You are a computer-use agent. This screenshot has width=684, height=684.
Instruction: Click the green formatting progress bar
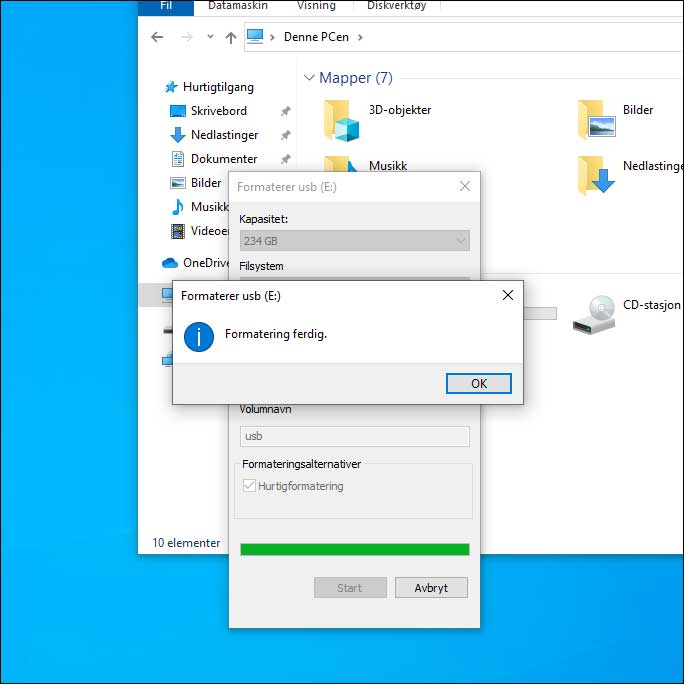(x=354, y=549)
